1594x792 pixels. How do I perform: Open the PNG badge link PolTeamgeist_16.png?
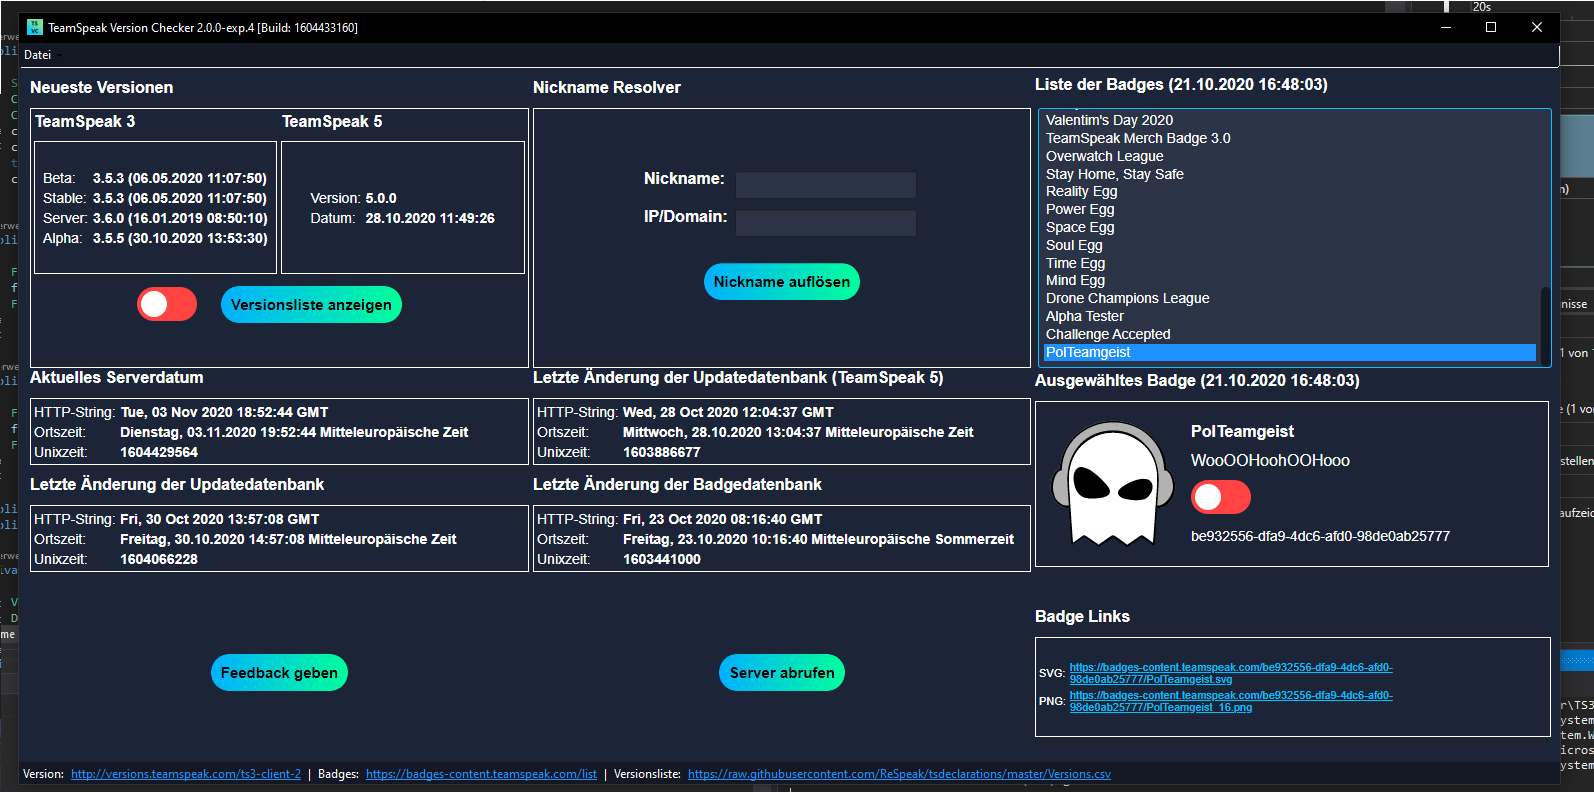(1231, 701)
